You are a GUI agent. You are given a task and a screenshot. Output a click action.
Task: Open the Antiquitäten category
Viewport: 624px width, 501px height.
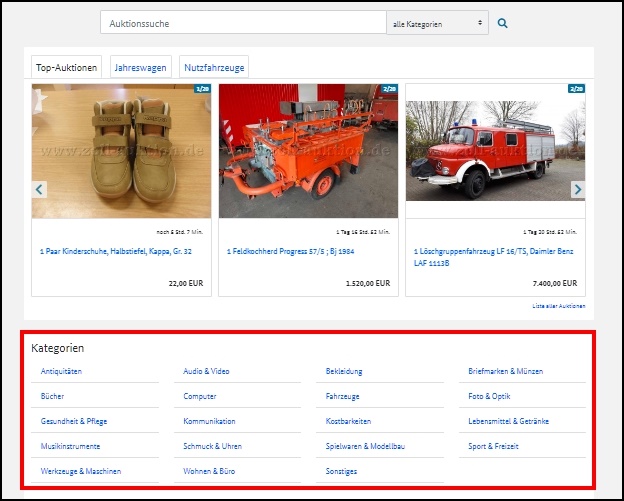(61, 371)
